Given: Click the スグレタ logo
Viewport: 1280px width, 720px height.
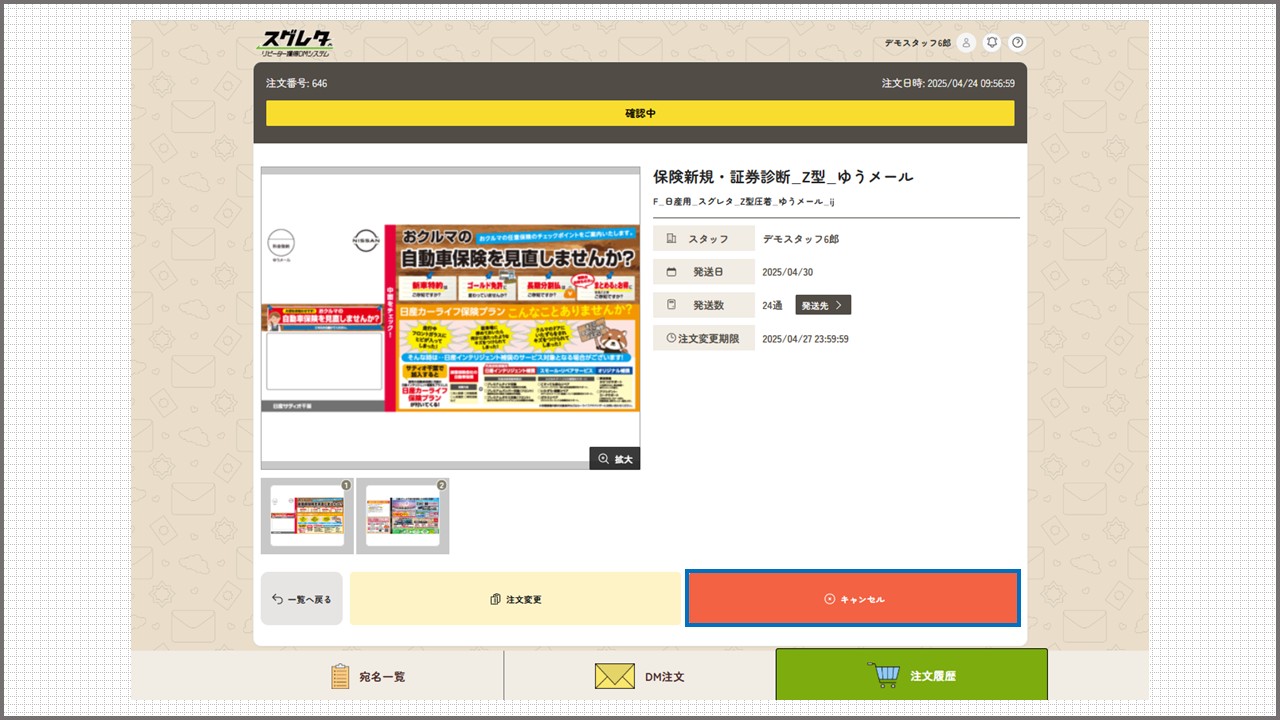Looking at the screenshot, I should tap(297, 44).
